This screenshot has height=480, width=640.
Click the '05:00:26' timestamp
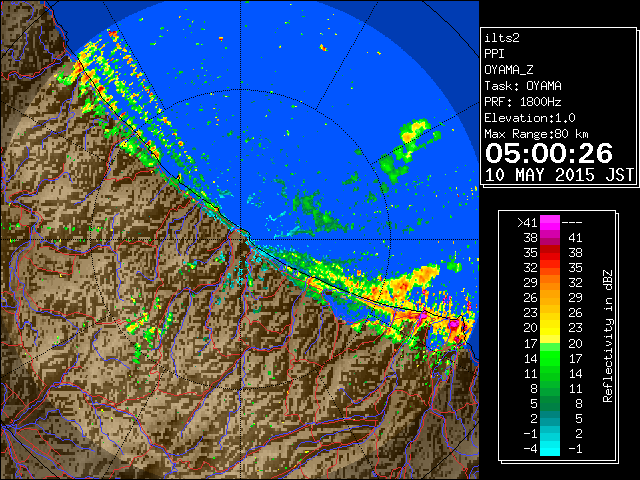549,153
